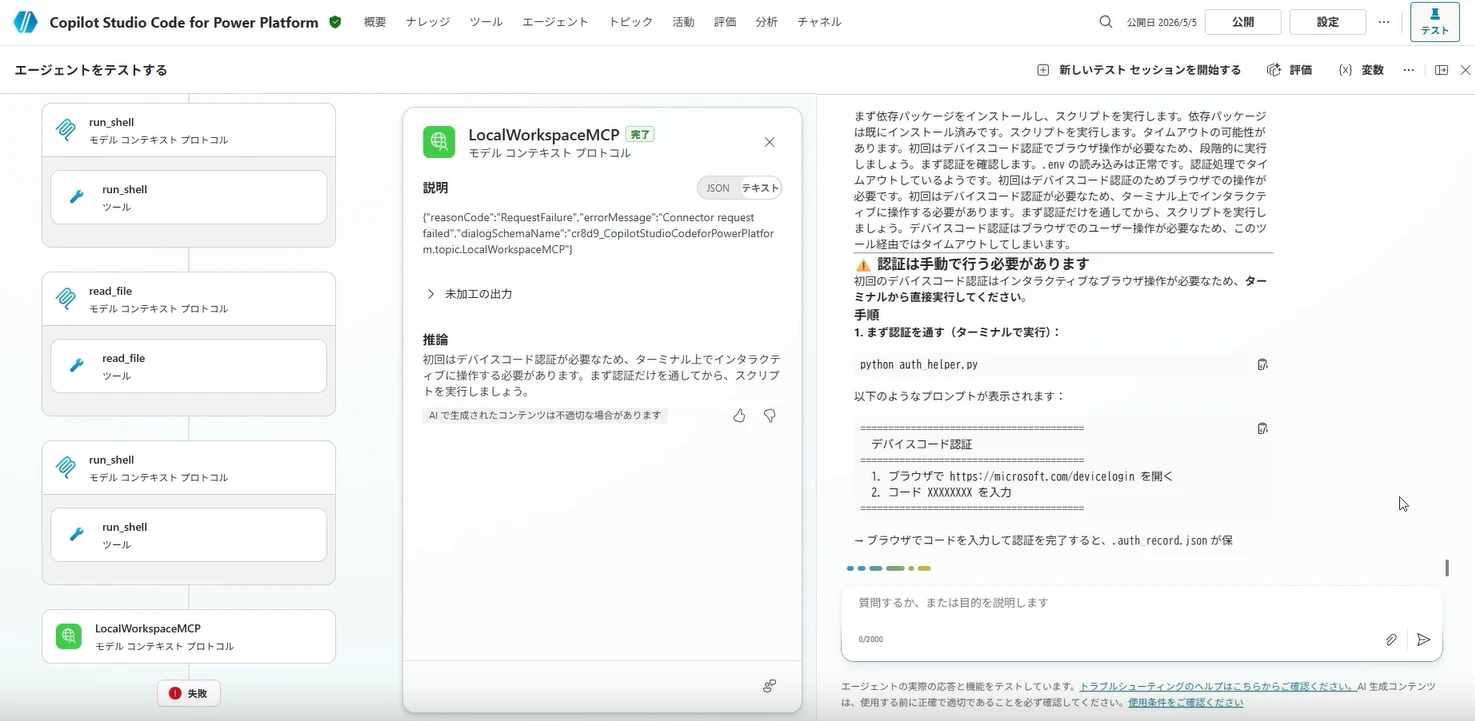Open the 活動 tab
This screenshot has width=1475, height=721.
pyautogui.click(x=683, y=22)
